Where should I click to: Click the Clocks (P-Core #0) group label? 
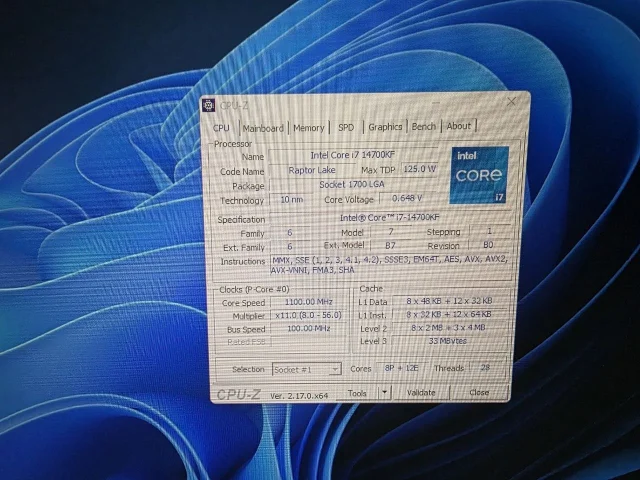pos(254,289)
